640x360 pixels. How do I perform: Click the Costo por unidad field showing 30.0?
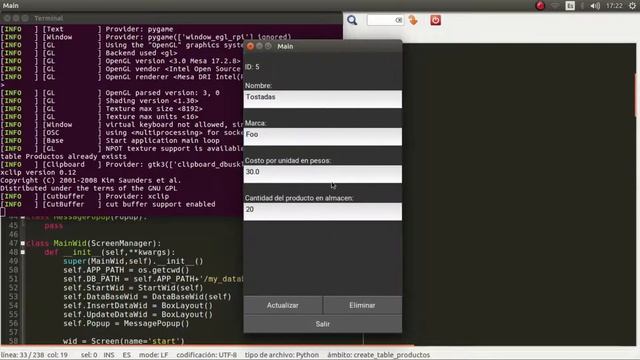tap(322, 174)
